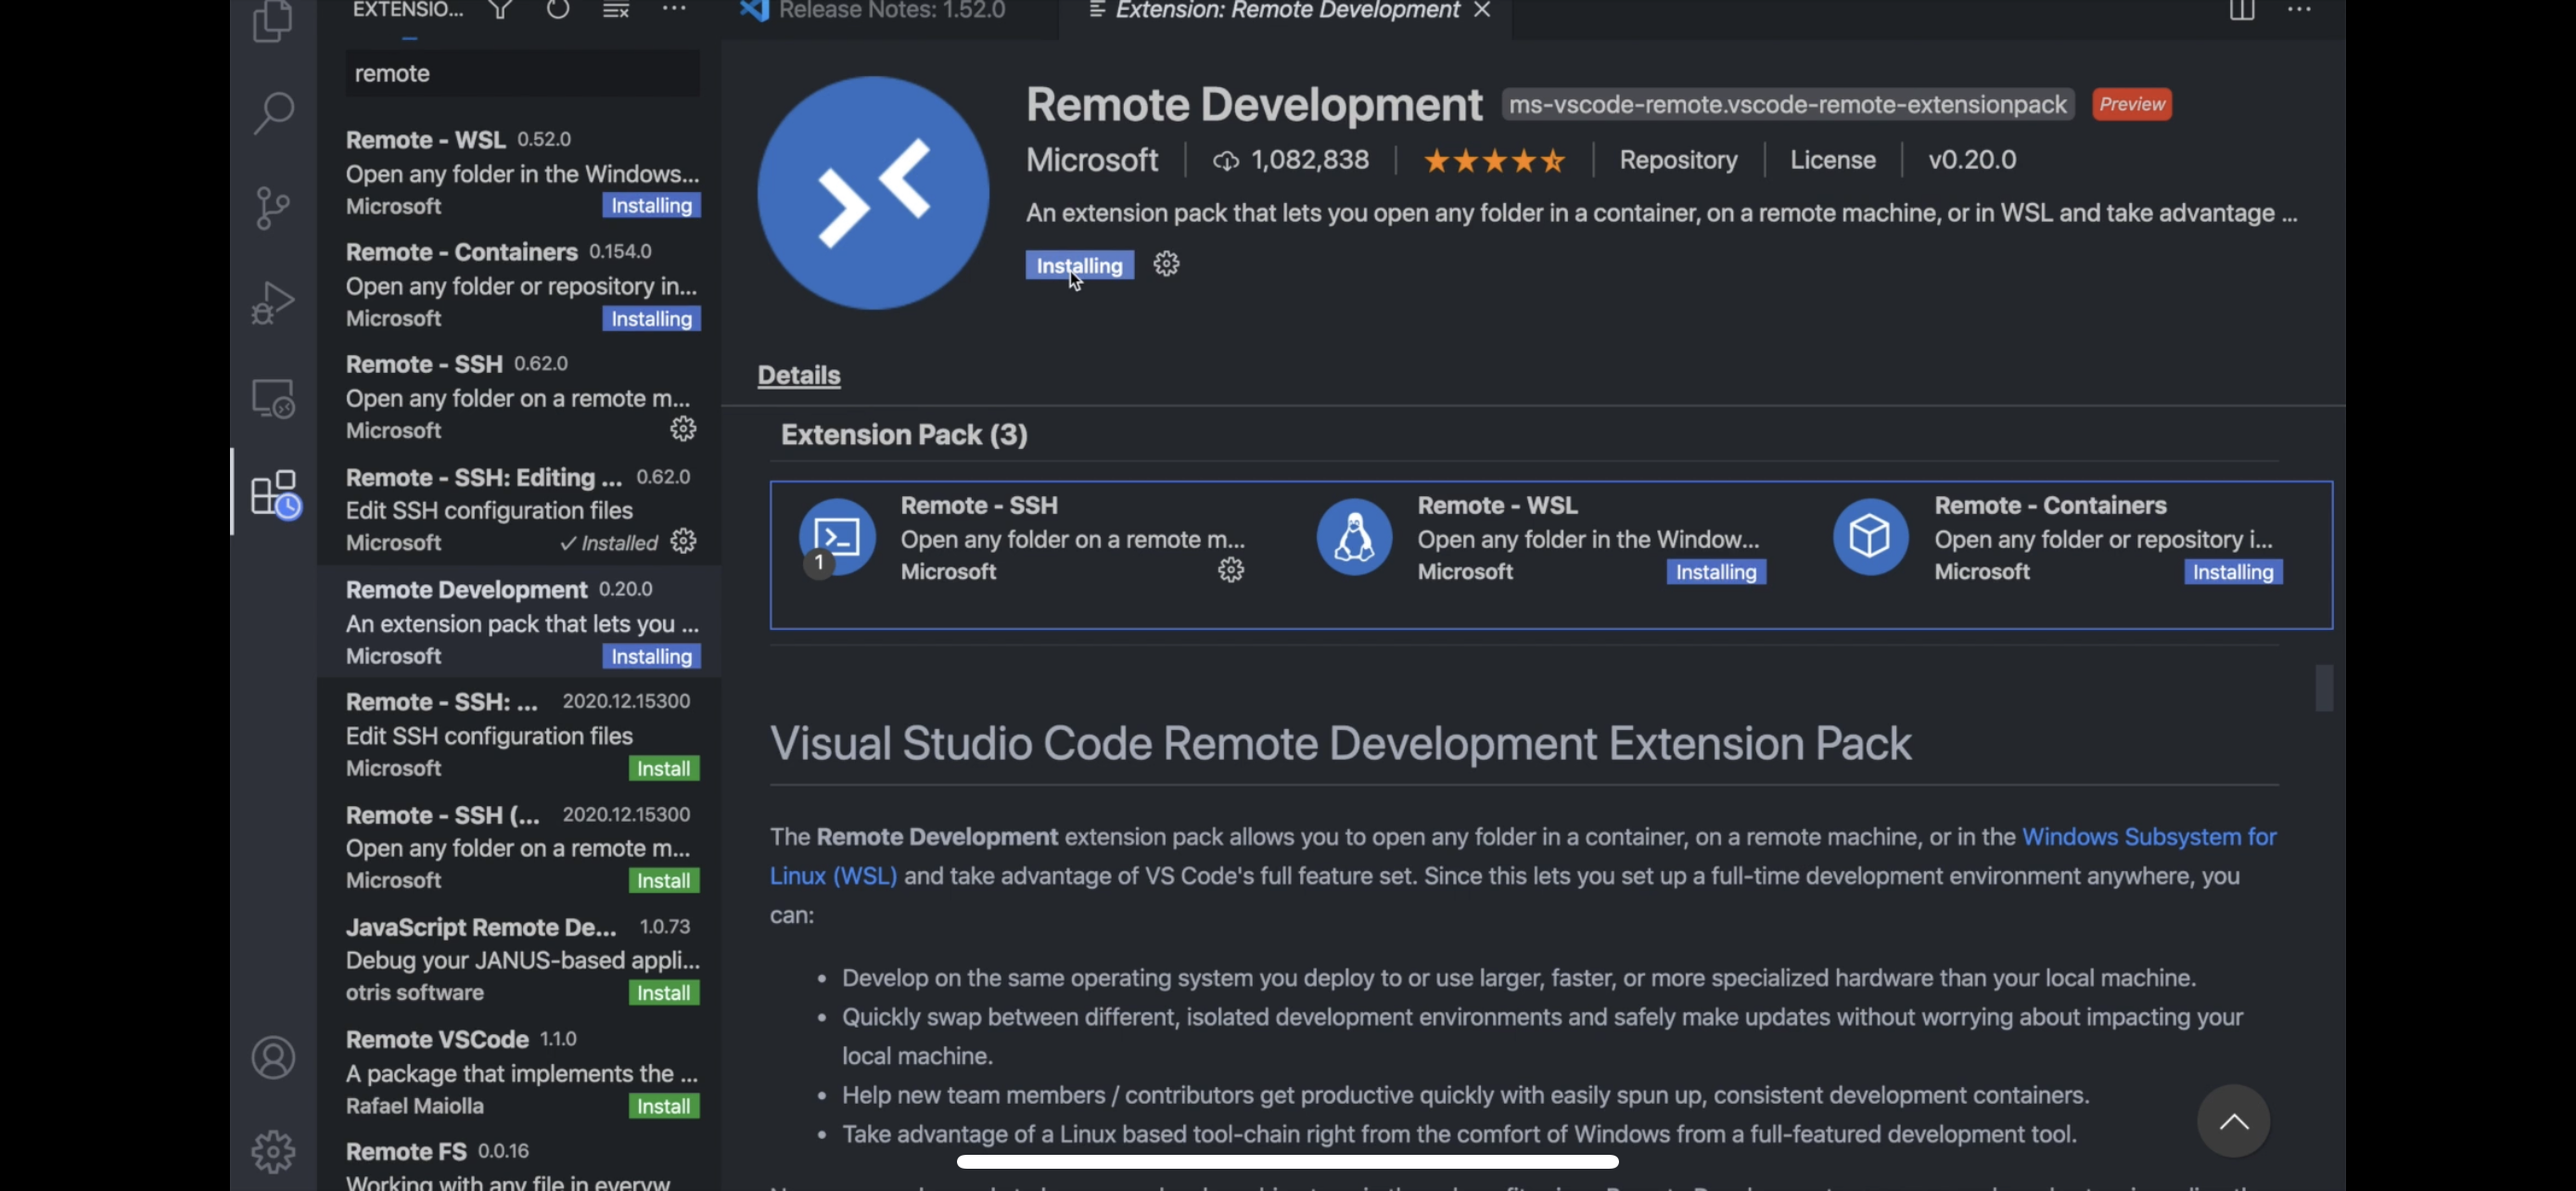Refresh the extensions list
Viewport: 2576px width, 1191px height.
[x=558, y=10]
